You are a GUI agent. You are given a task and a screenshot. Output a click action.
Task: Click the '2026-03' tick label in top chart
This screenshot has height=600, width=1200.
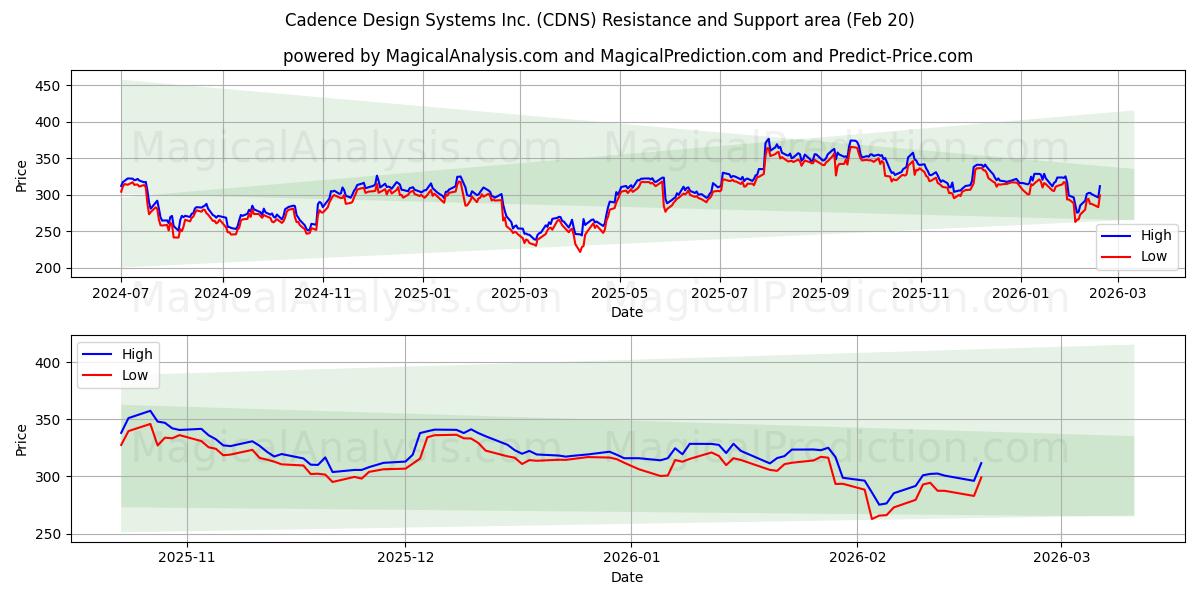tap(1118, 295)
